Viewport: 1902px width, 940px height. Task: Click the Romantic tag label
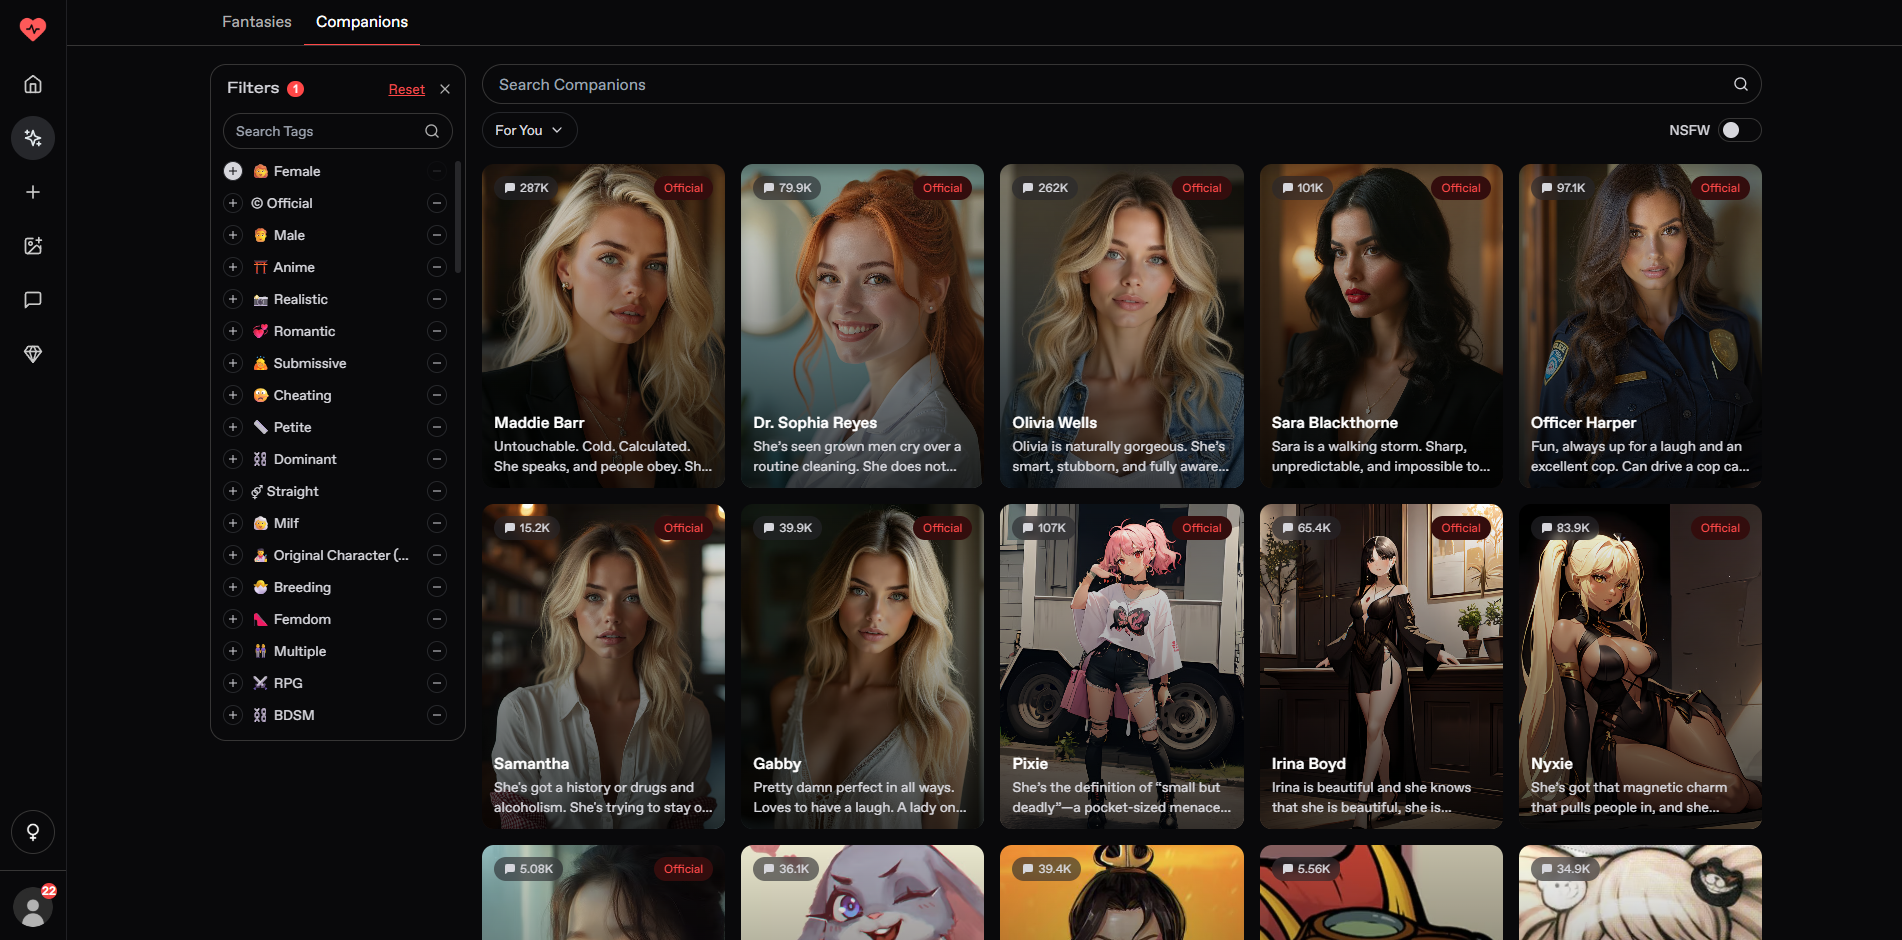[304, 331]
